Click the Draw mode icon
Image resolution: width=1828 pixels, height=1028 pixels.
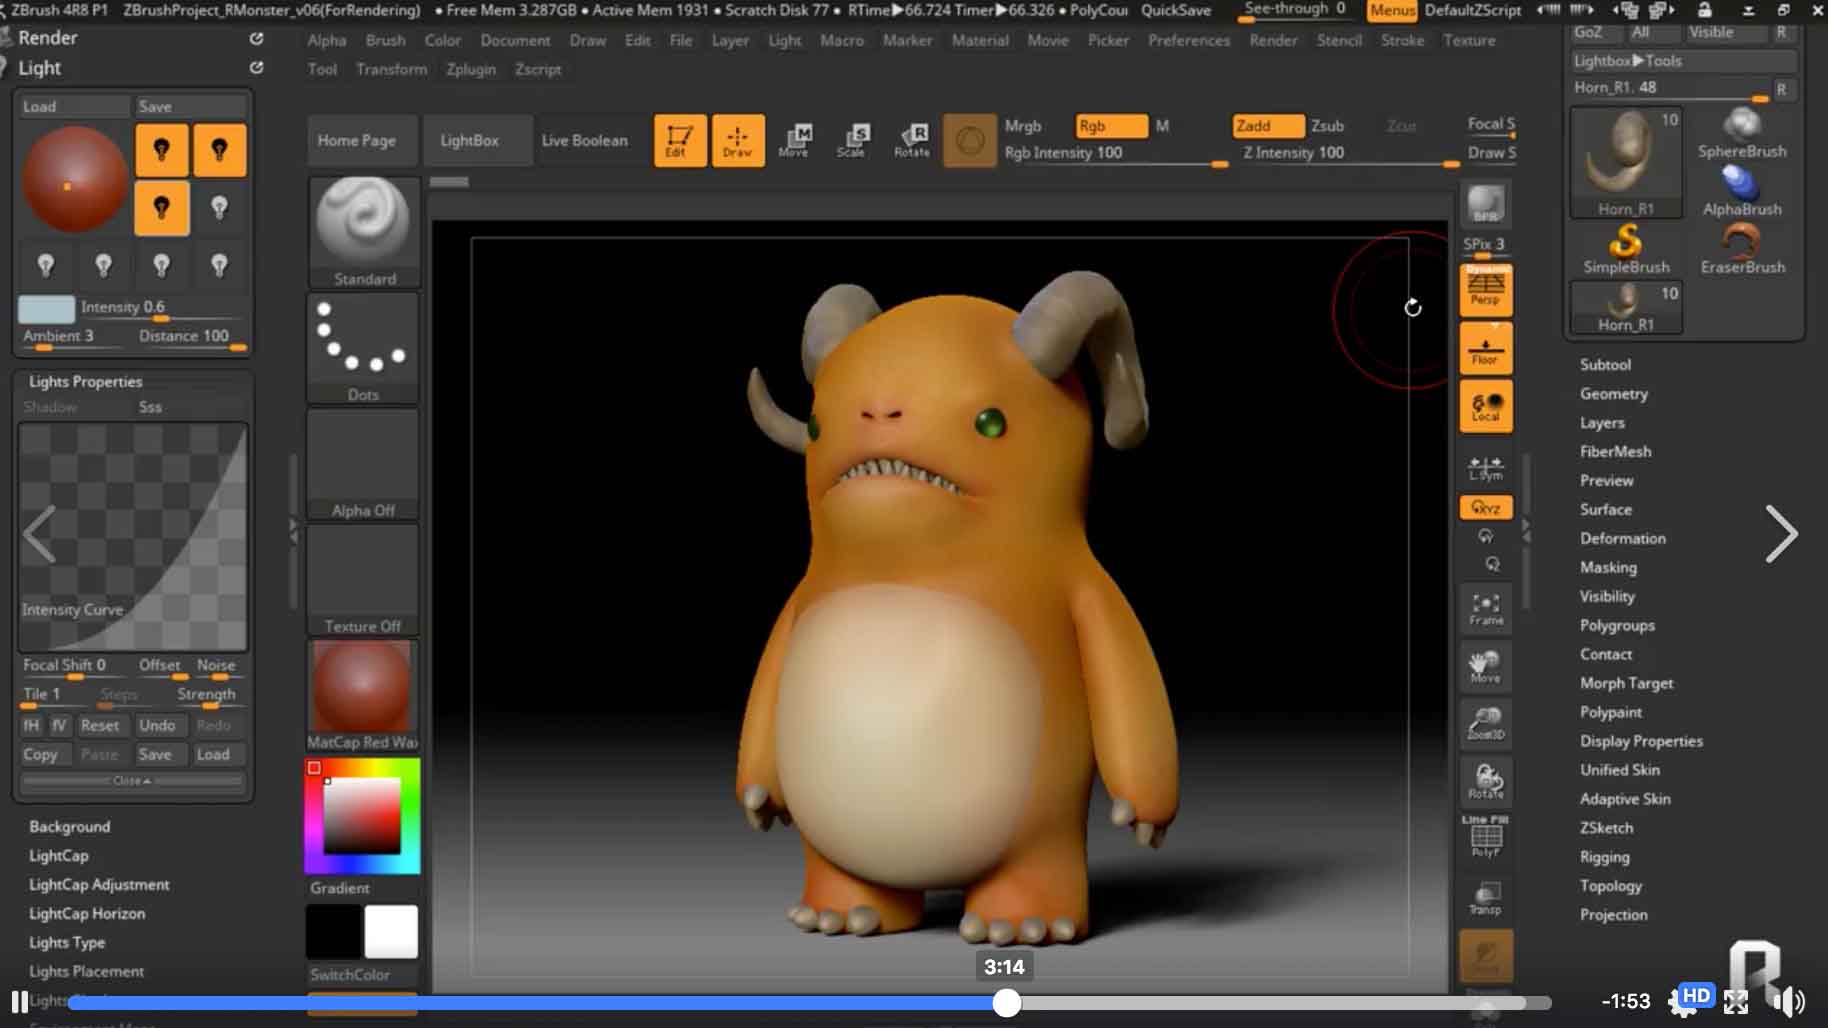tap(737, 140)
